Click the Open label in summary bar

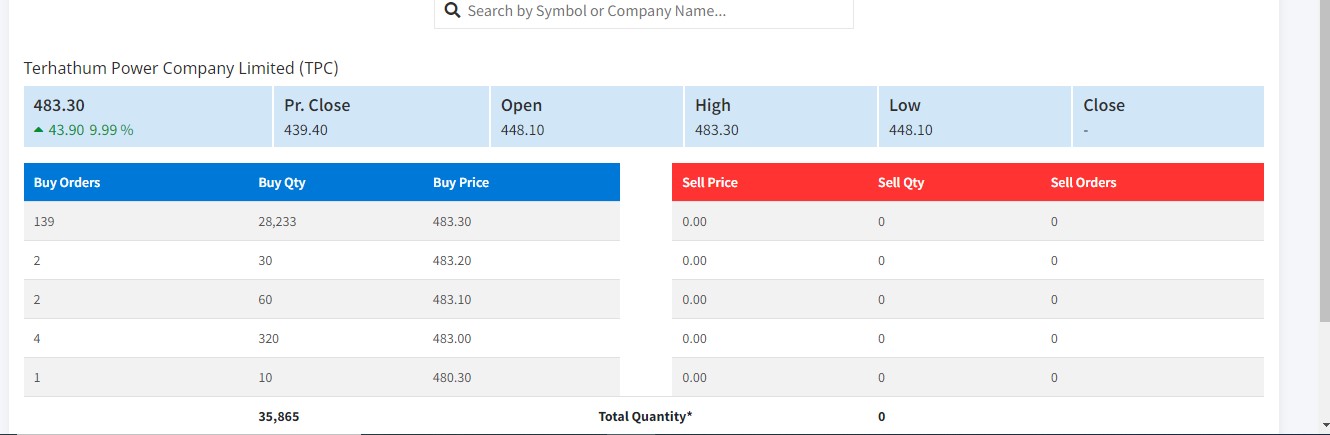[521, 105]
